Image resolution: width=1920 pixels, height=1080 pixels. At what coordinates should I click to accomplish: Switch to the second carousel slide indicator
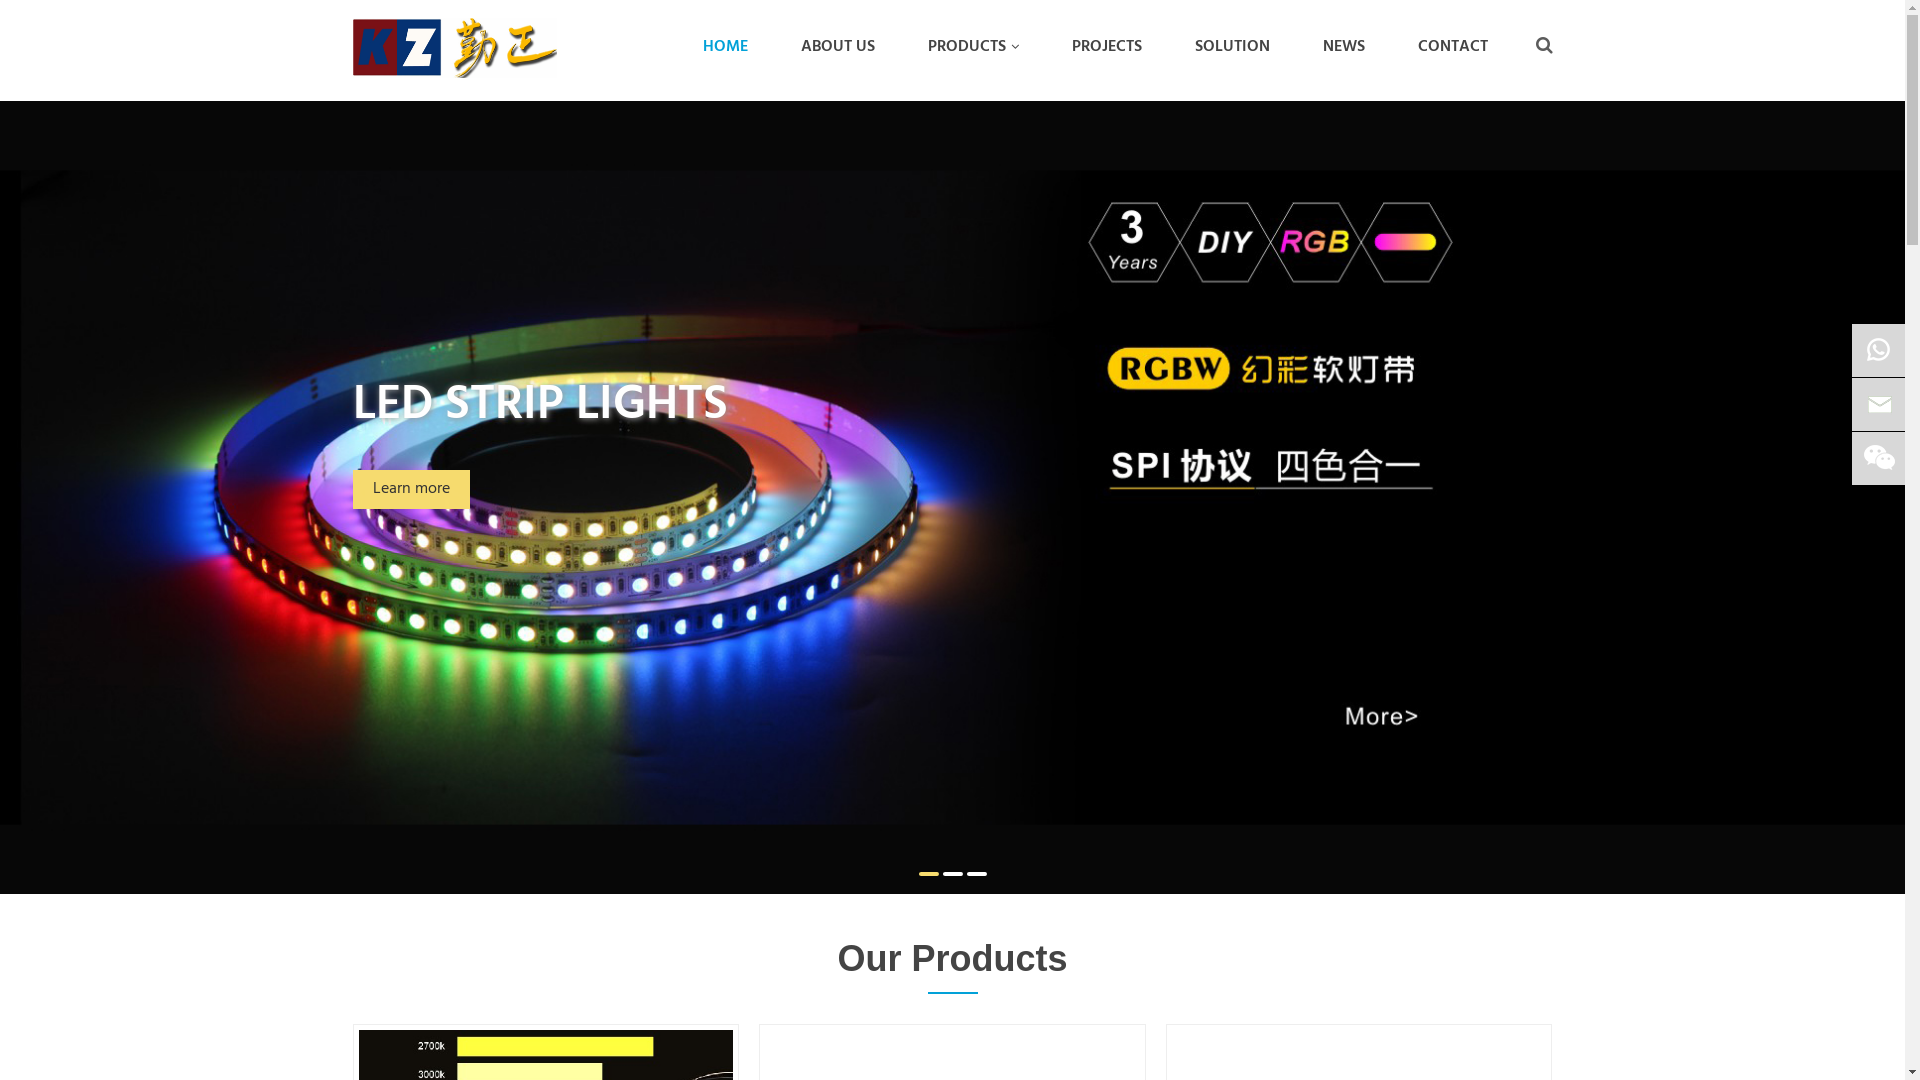coord(953,874)
